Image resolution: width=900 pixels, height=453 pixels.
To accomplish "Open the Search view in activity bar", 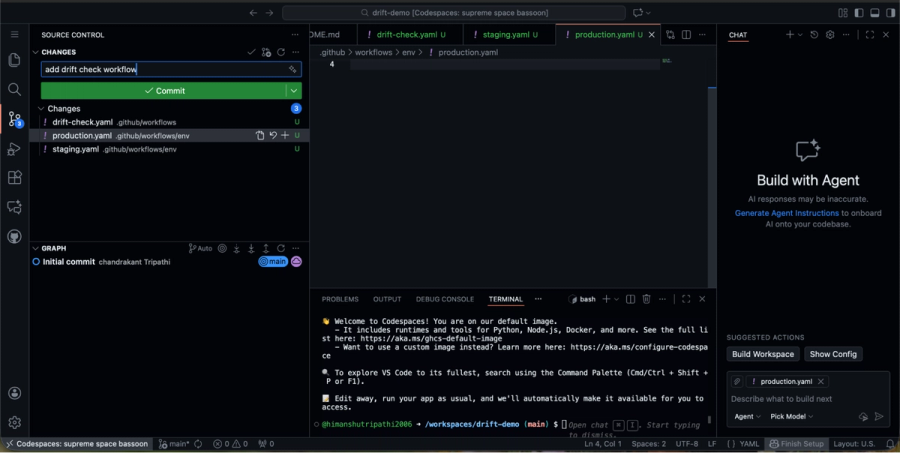I will click(14, 90).
